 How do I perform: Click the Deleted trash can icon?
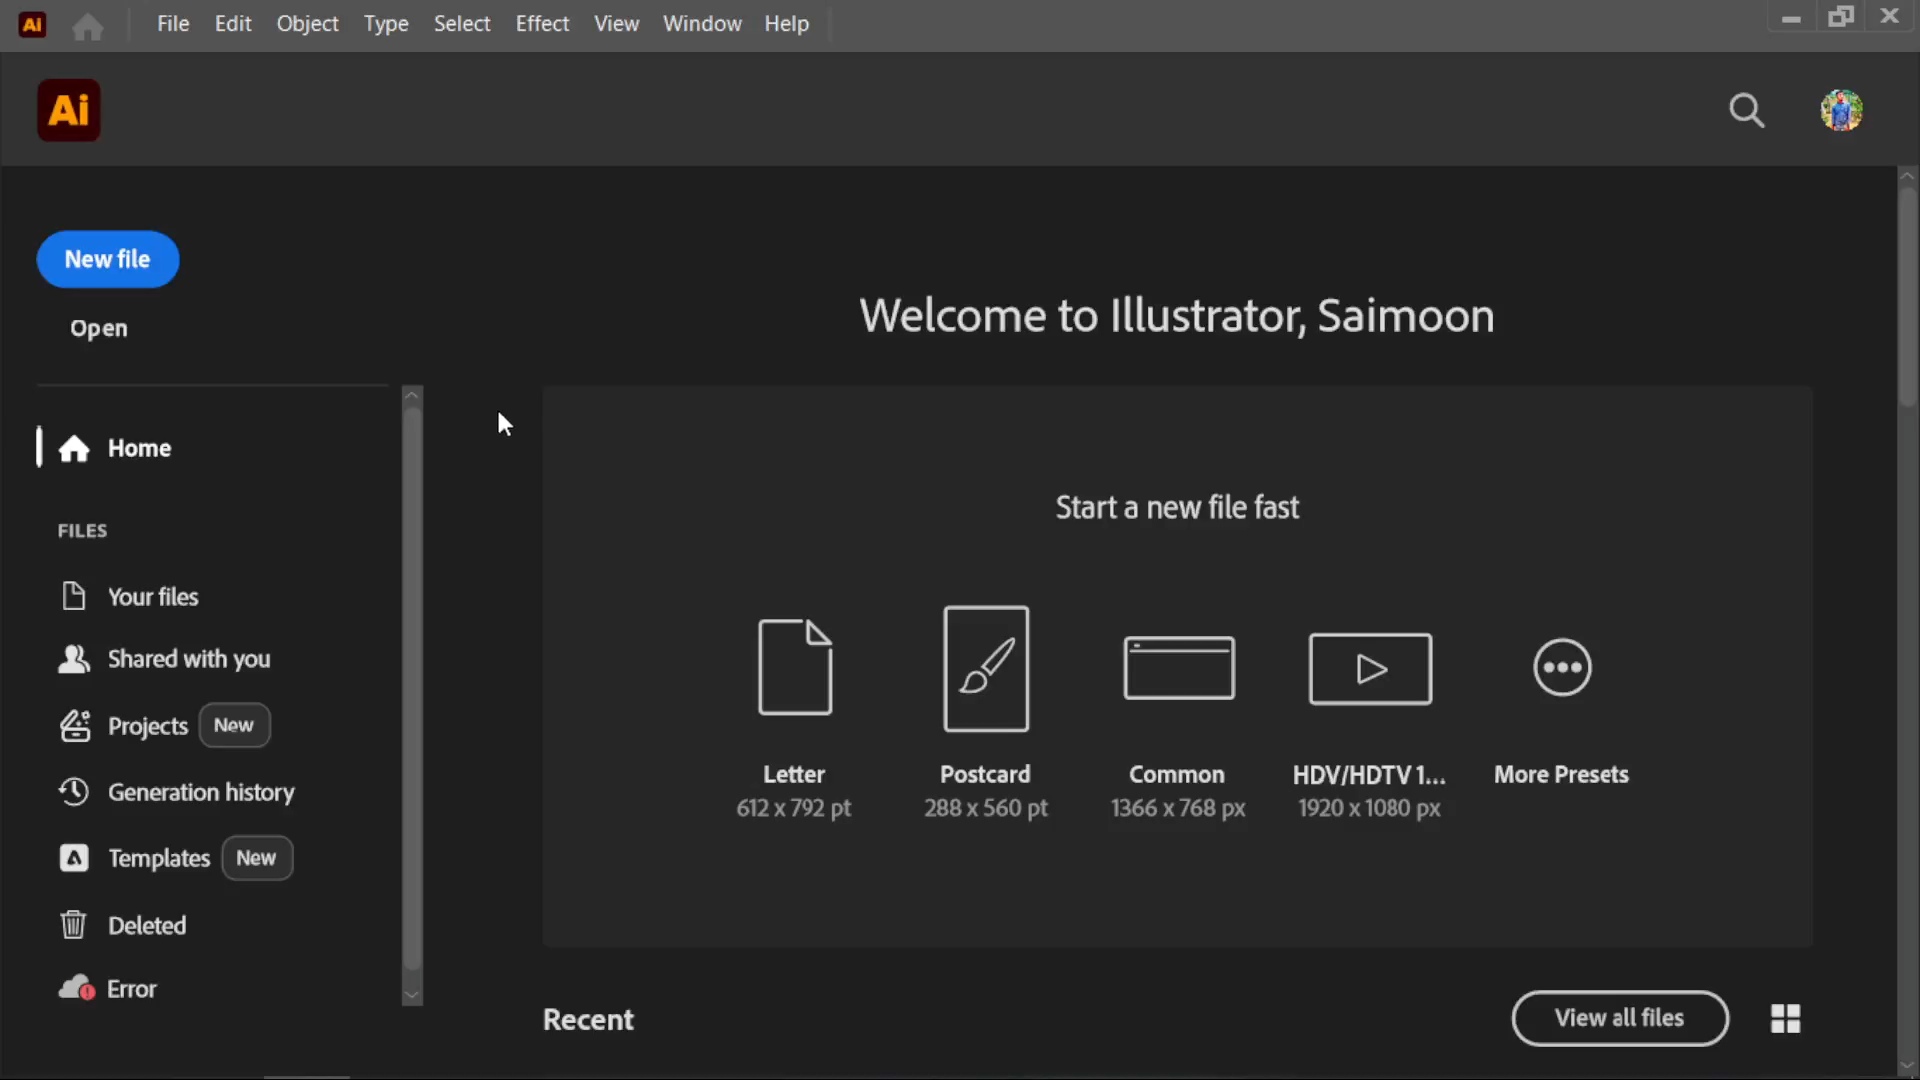pos(73,925)
